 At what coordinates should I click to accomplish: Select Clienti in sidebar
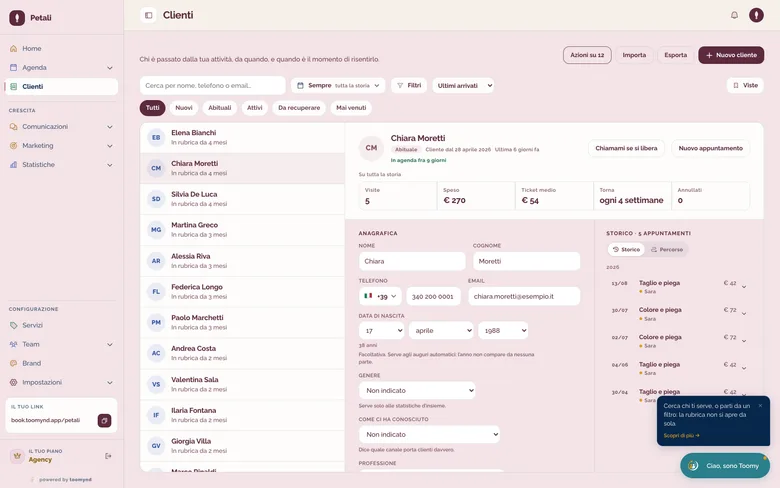61,86
